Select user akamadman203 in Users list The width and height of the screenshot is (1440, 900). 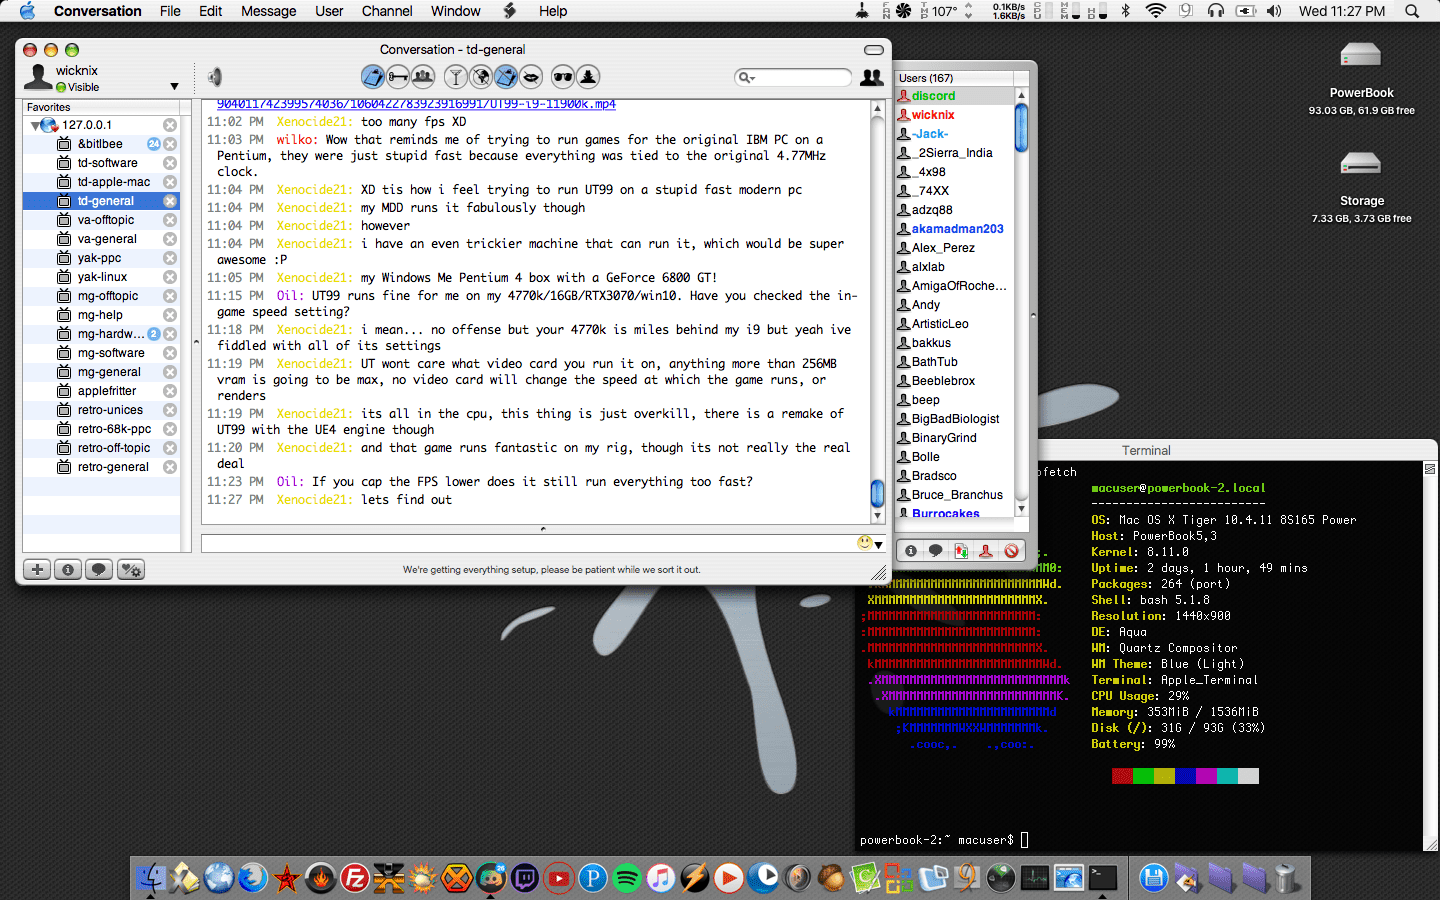[x=957, y=229]
